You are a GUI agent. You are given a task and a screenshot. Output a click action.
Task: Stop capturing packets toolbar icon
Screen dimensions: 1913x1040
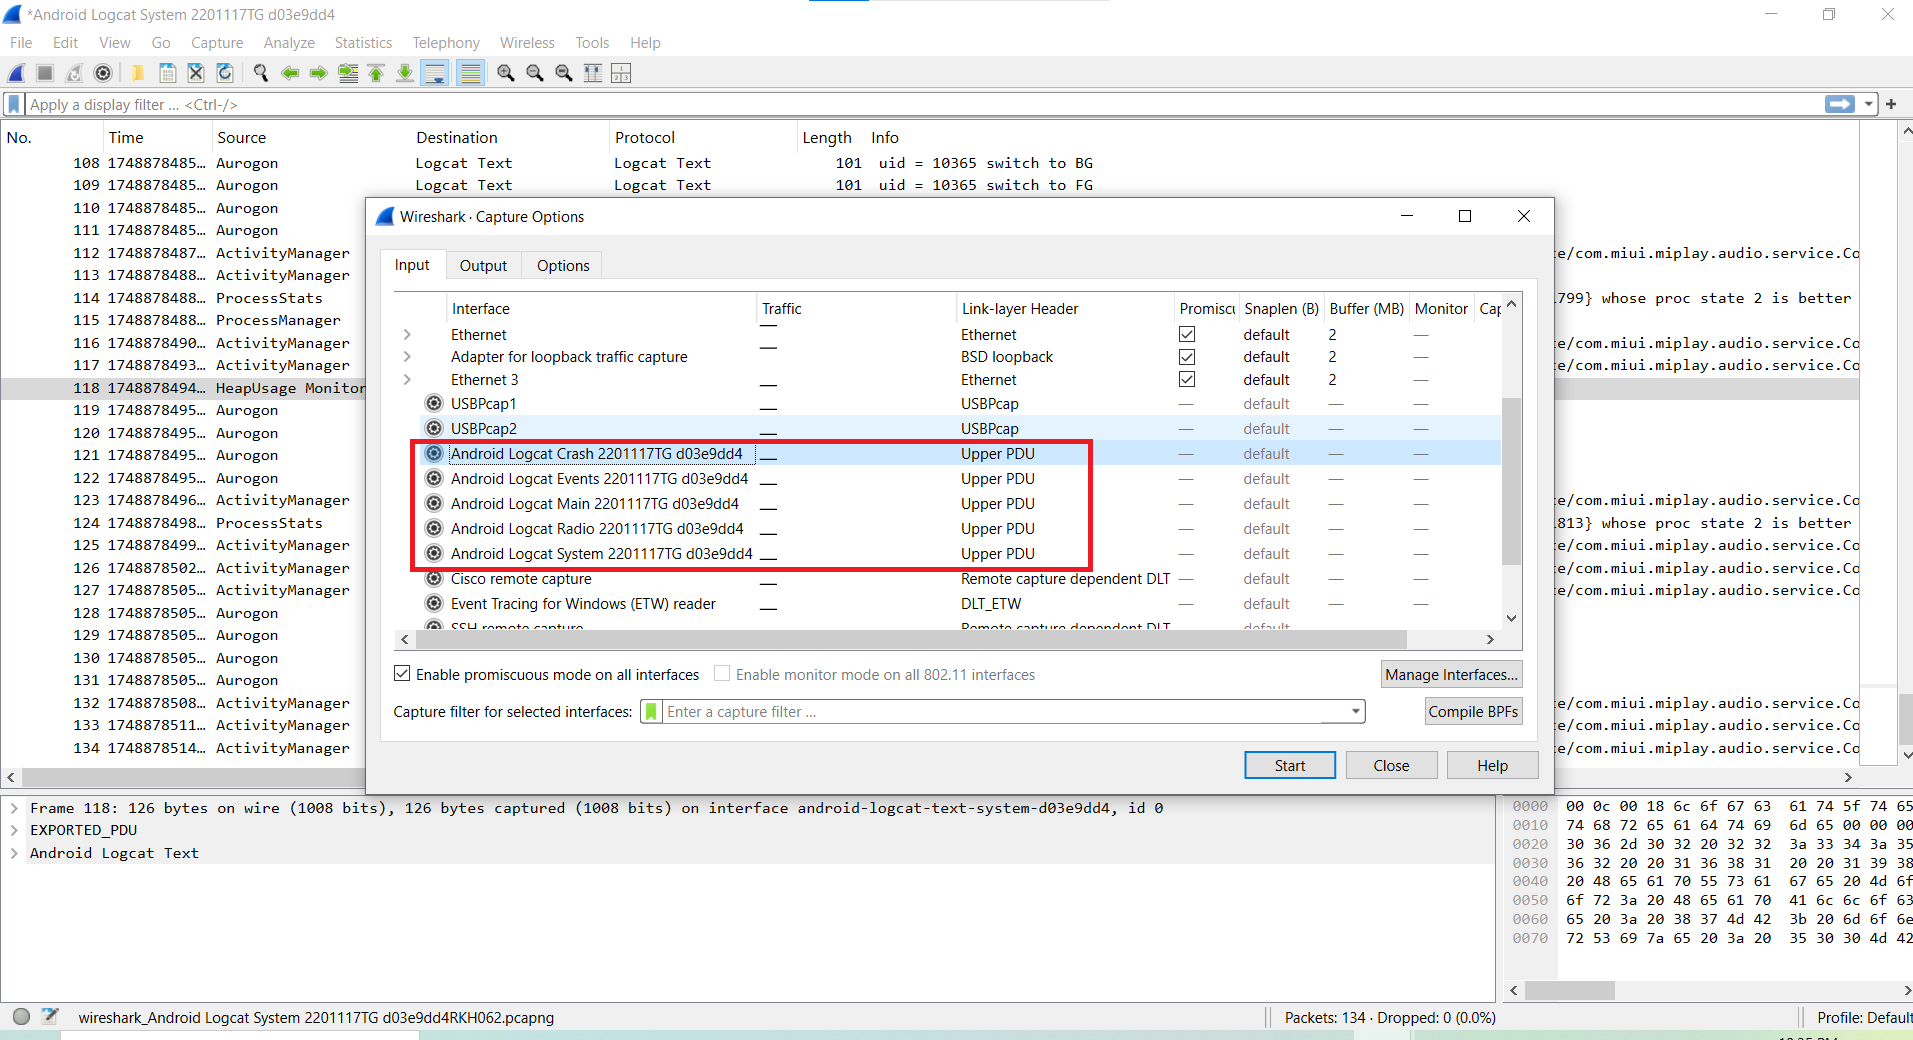(45, 73)
